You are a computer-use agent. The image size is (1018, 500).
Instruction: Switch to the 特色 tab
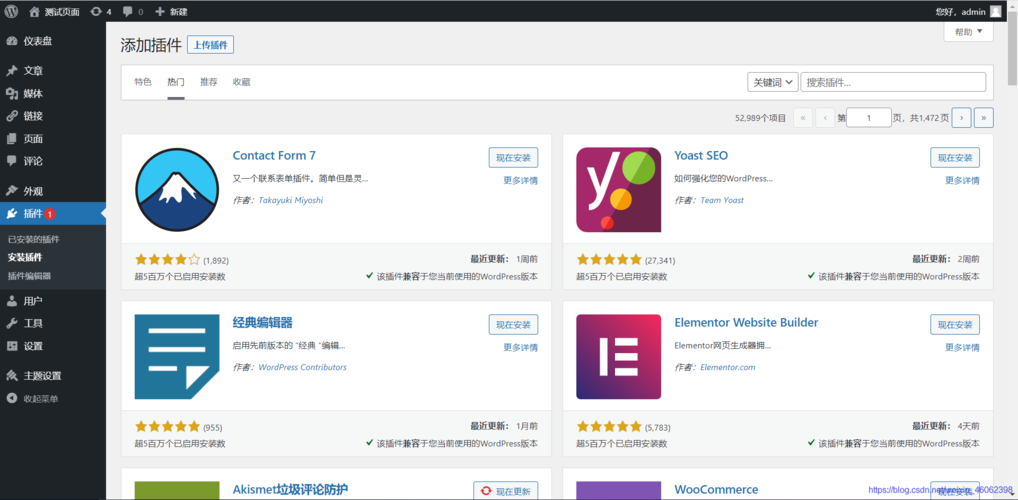pos(143,82)
